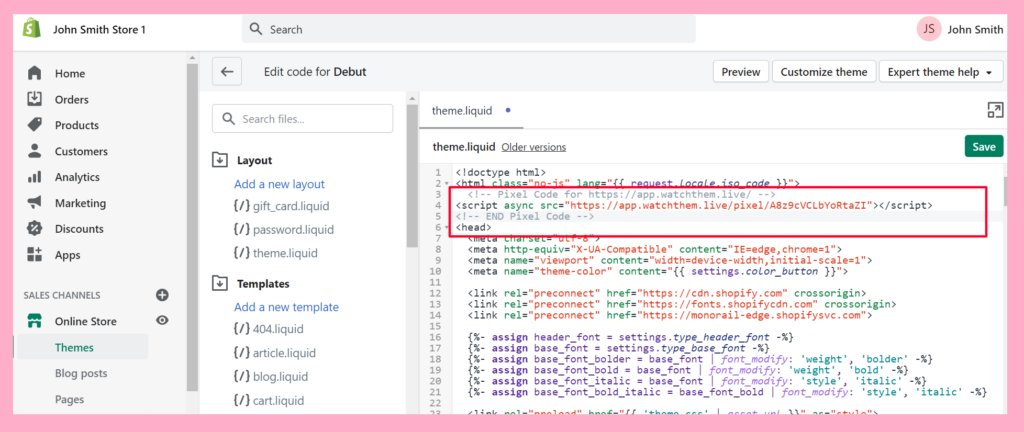Click the Analytics bar chart icon
Image resolution: width=1024 pixels, height=432 pixels.
point(35,177)
